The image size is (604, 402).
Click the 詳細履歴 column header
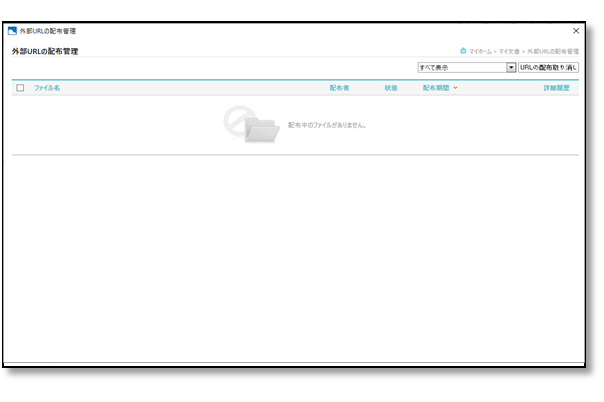click(556, 88)
